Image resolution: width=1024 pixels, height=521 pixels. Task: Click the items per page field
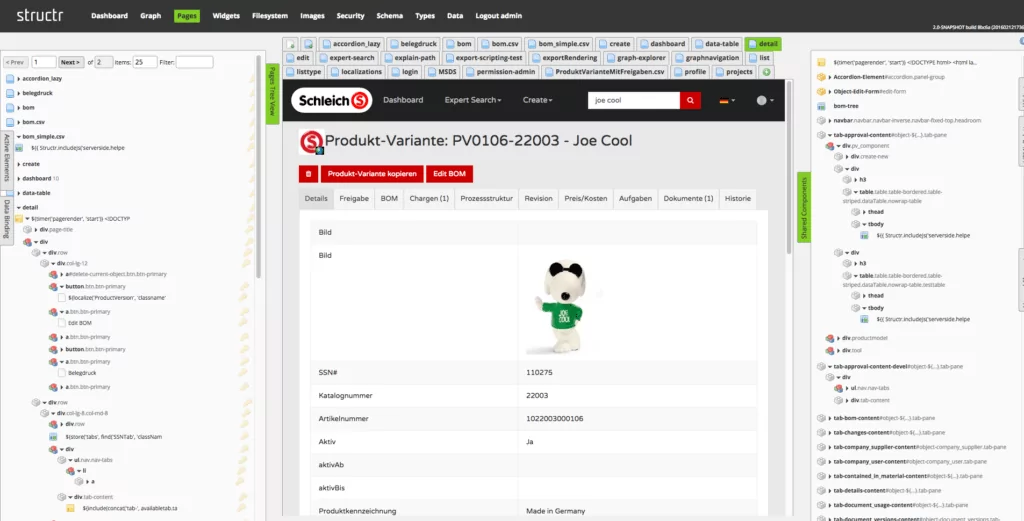pos(145,62)
